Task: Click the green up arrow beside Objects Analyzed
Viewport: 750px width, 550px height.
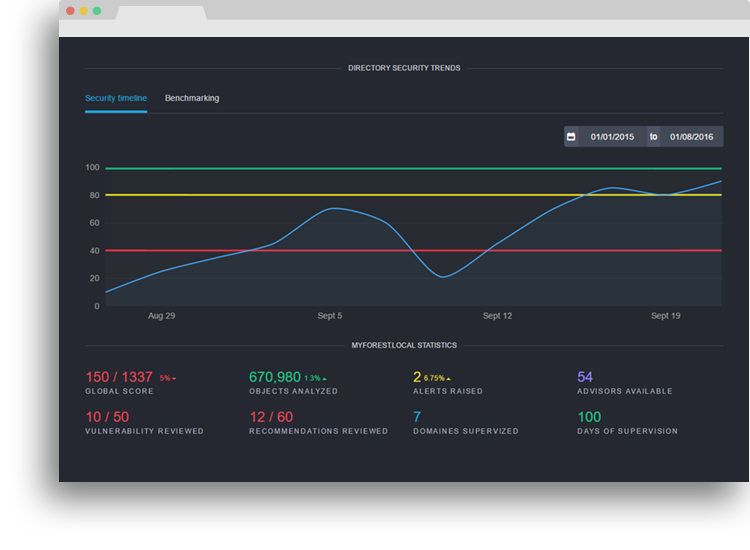Action: (x=324, y=379)
